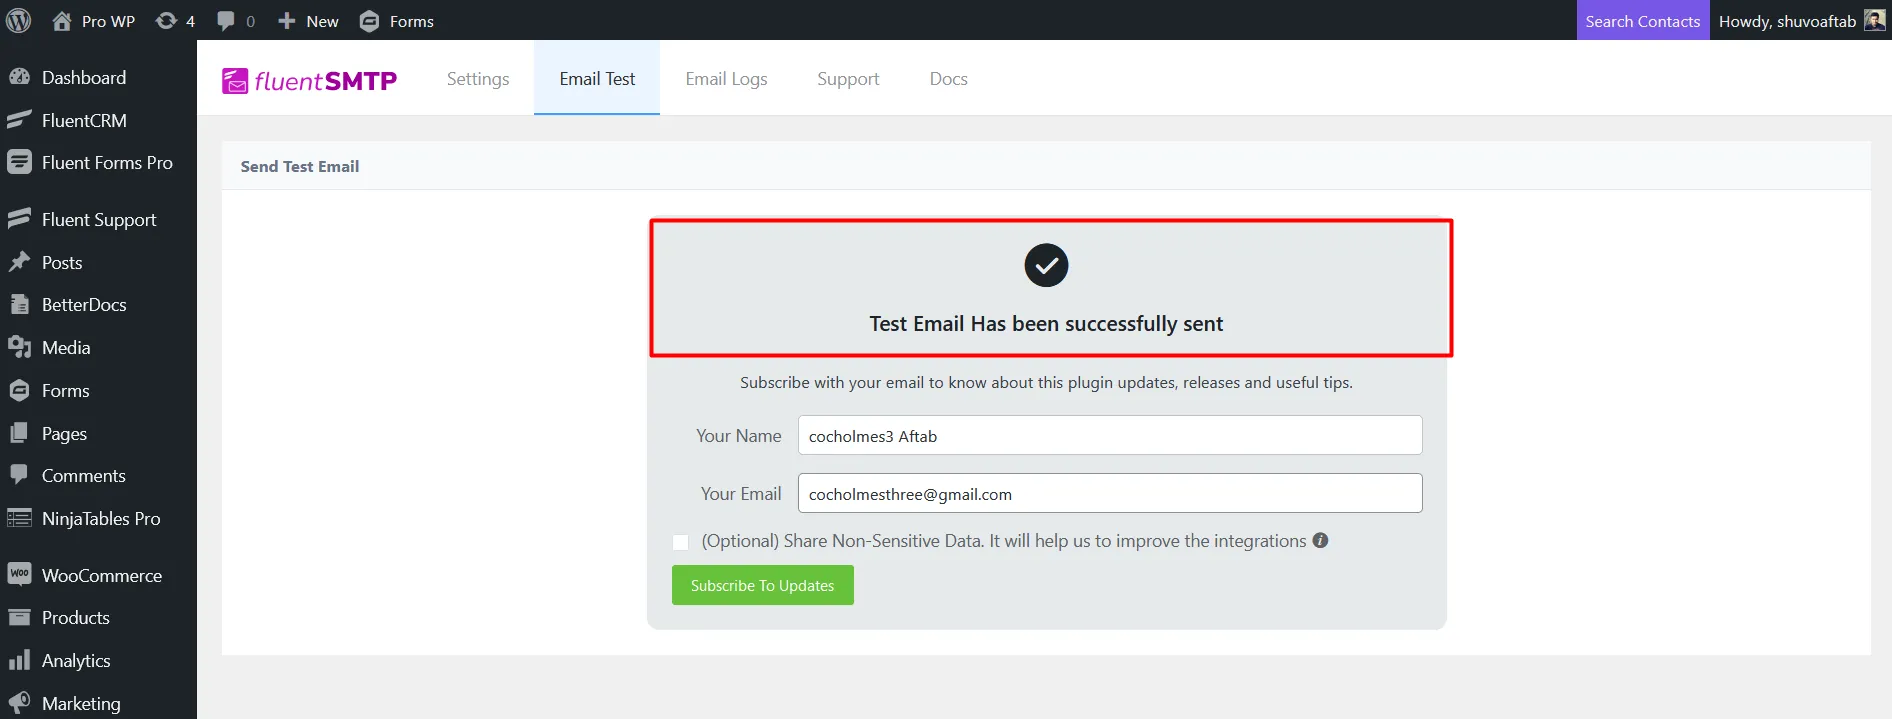
Task: Open the comments bubble icon in admin bar
Action: coord(226,21)
